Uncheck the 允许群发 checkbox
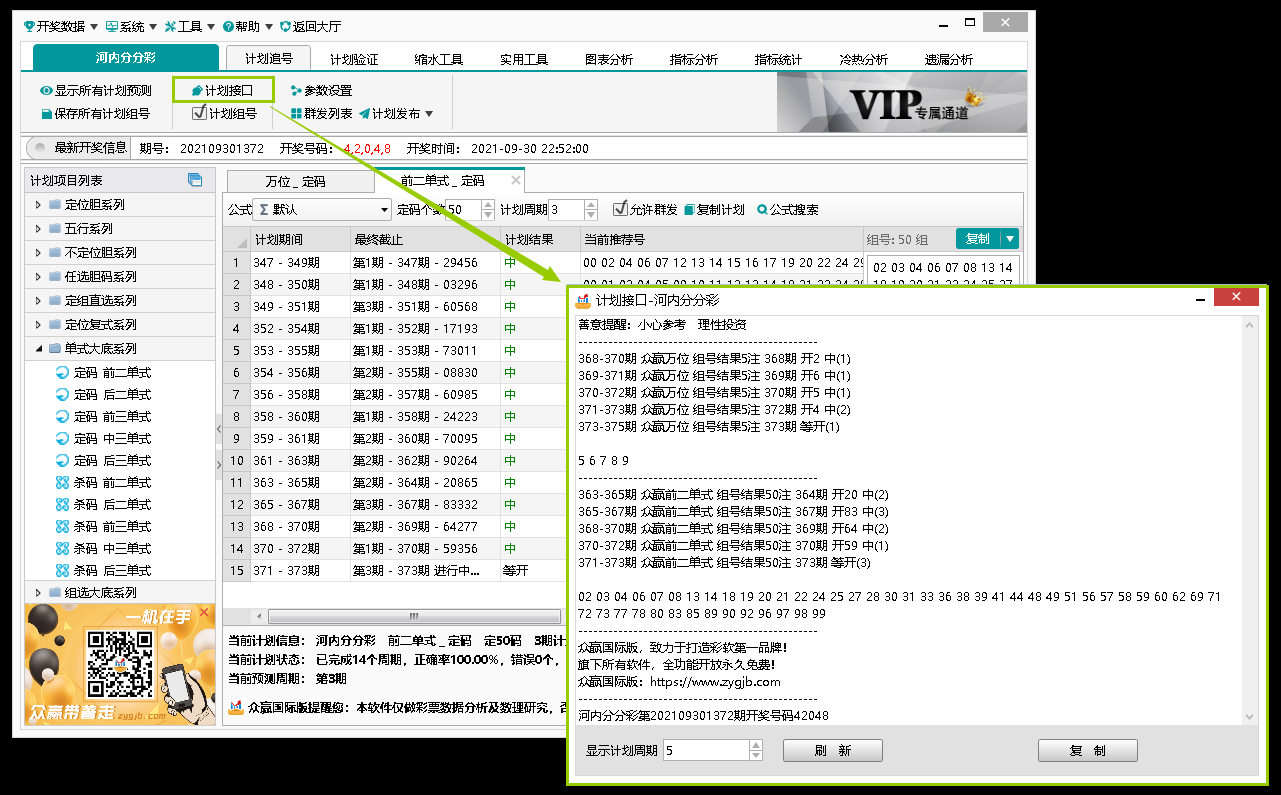The height and width of the screenshot is (795, 1281). (x=620, y=209)
